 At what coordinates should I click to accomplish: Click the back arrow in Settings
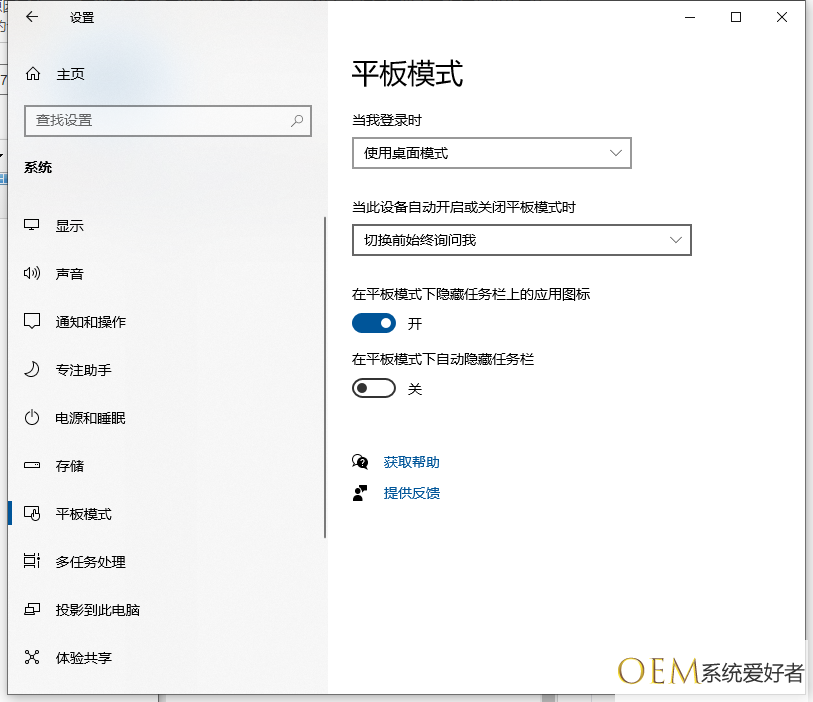tap(32, 17)
